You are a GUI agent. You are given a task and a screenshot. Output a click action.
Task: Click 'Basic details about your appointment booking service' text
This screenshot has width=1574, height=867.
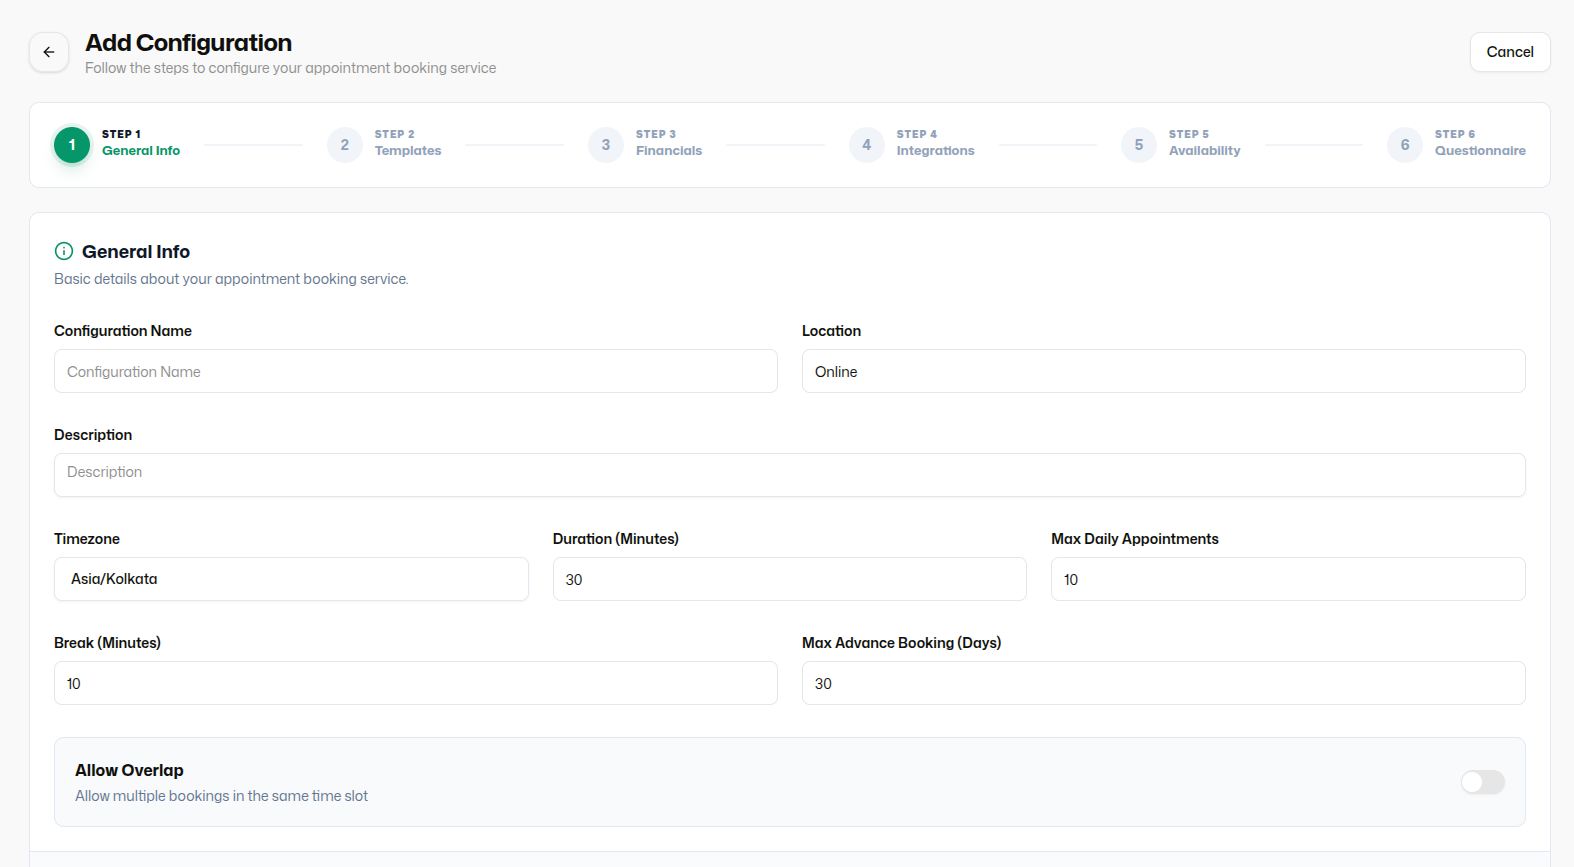click(x=231, y=279)
